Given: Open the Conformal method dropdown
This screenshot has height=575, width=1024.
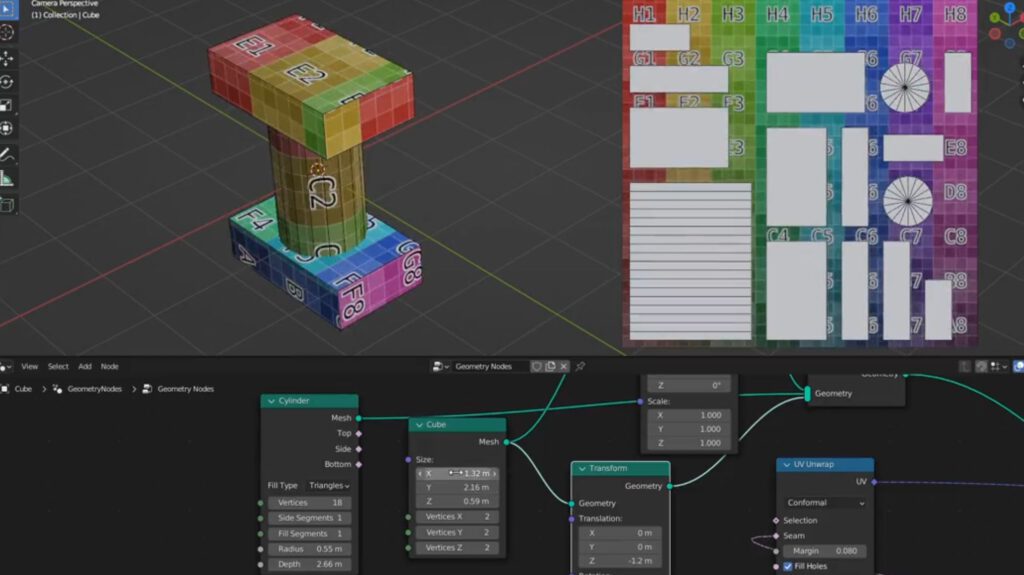Looking at the screenshot, I should click(825, 502).
